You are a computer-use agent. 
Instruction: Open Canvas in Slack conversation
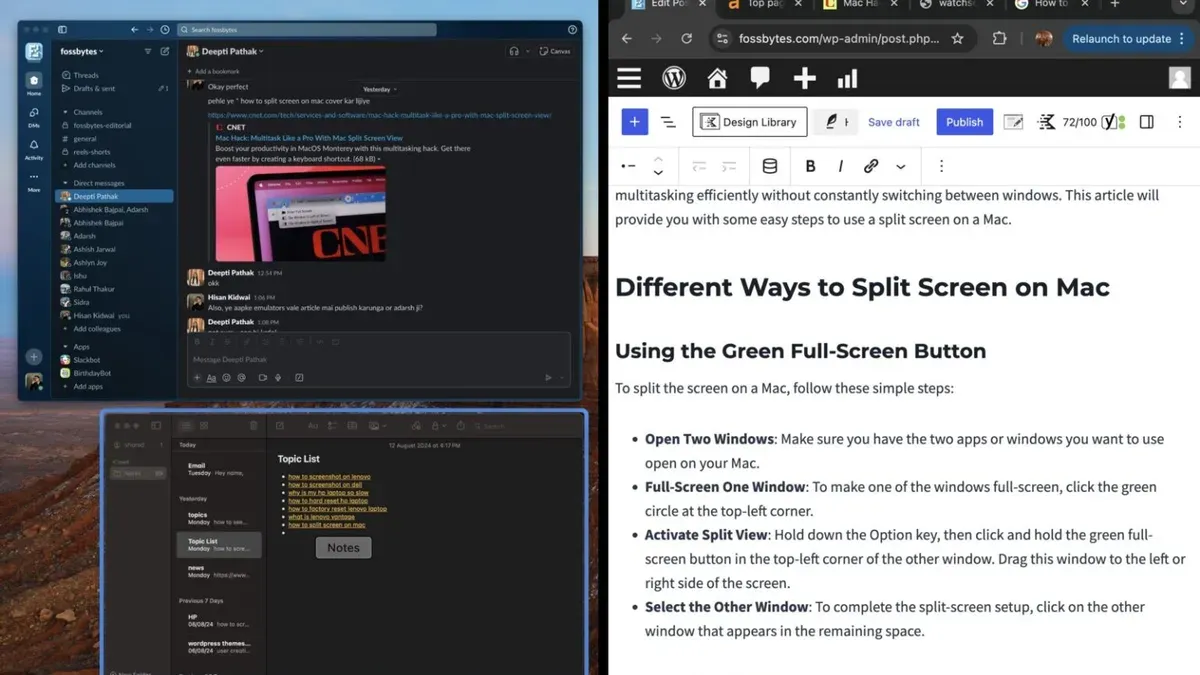pyautogui.click(x=556, y=51)
